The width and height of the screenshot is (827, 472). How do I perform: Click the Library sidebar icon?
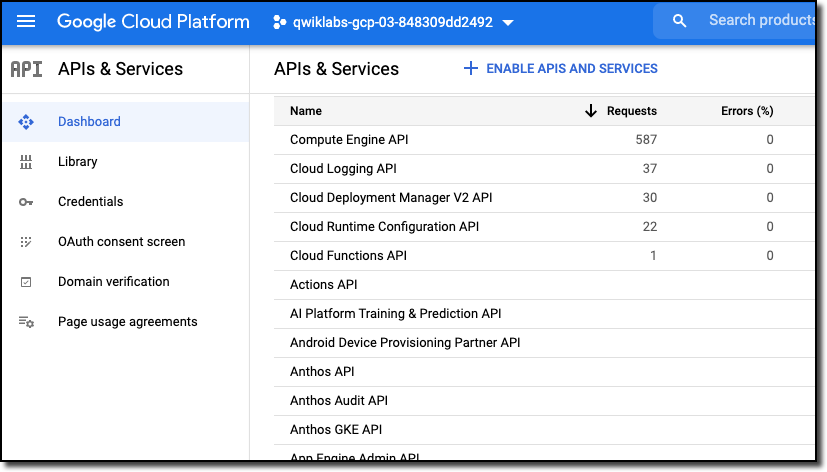26,162
